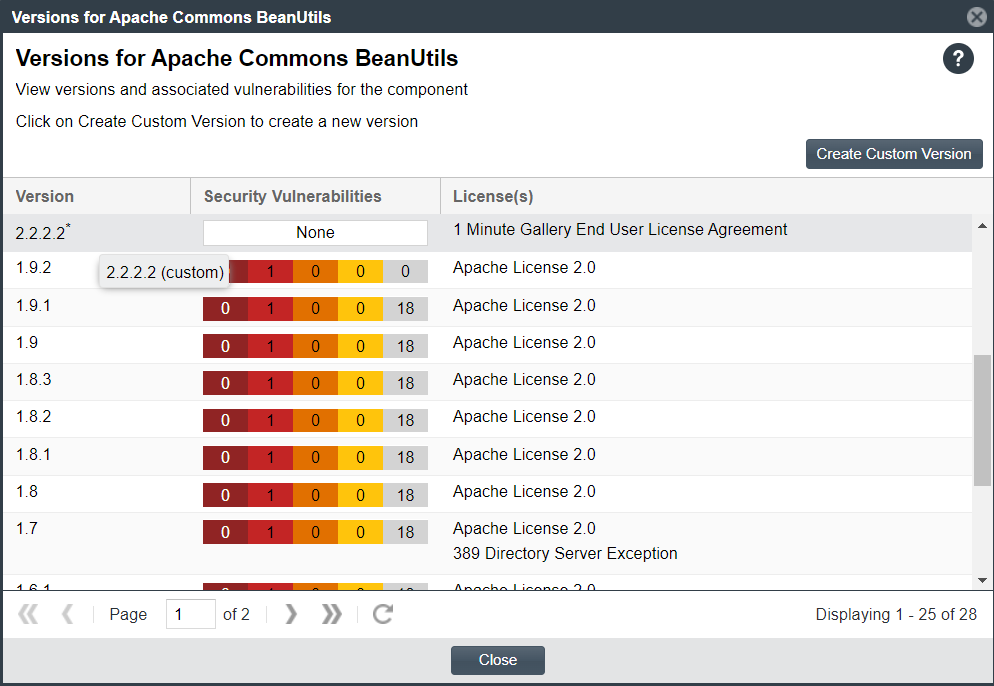
Task: Click the red count 1 for version 1.8.1
Action: (270, 457)
